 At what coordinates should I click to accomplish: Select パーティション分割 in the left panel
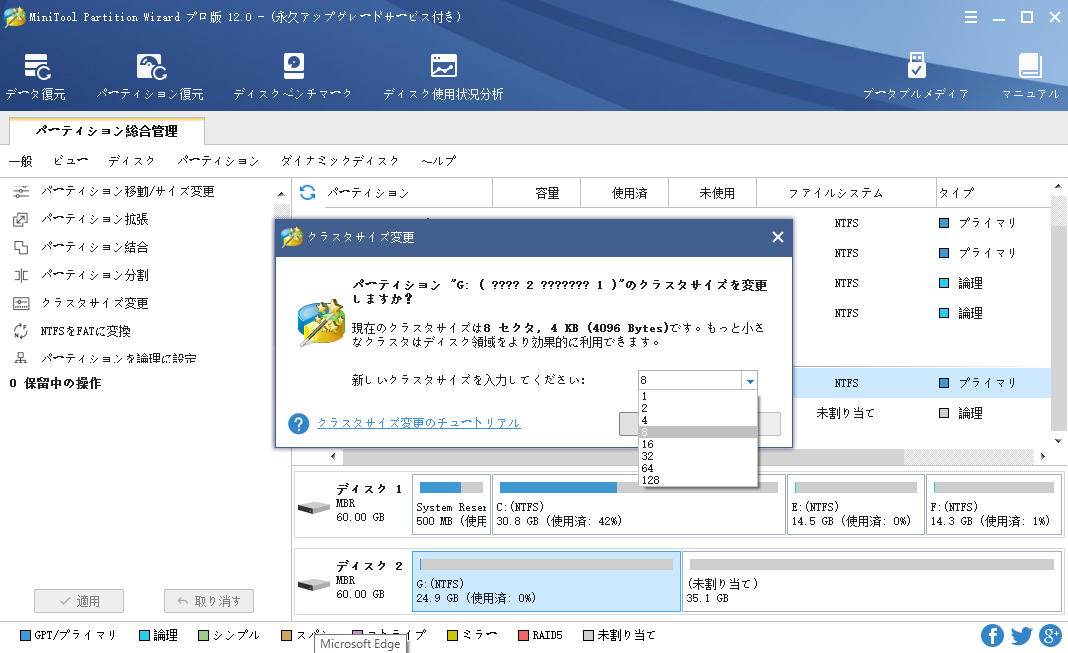point(95,275)
